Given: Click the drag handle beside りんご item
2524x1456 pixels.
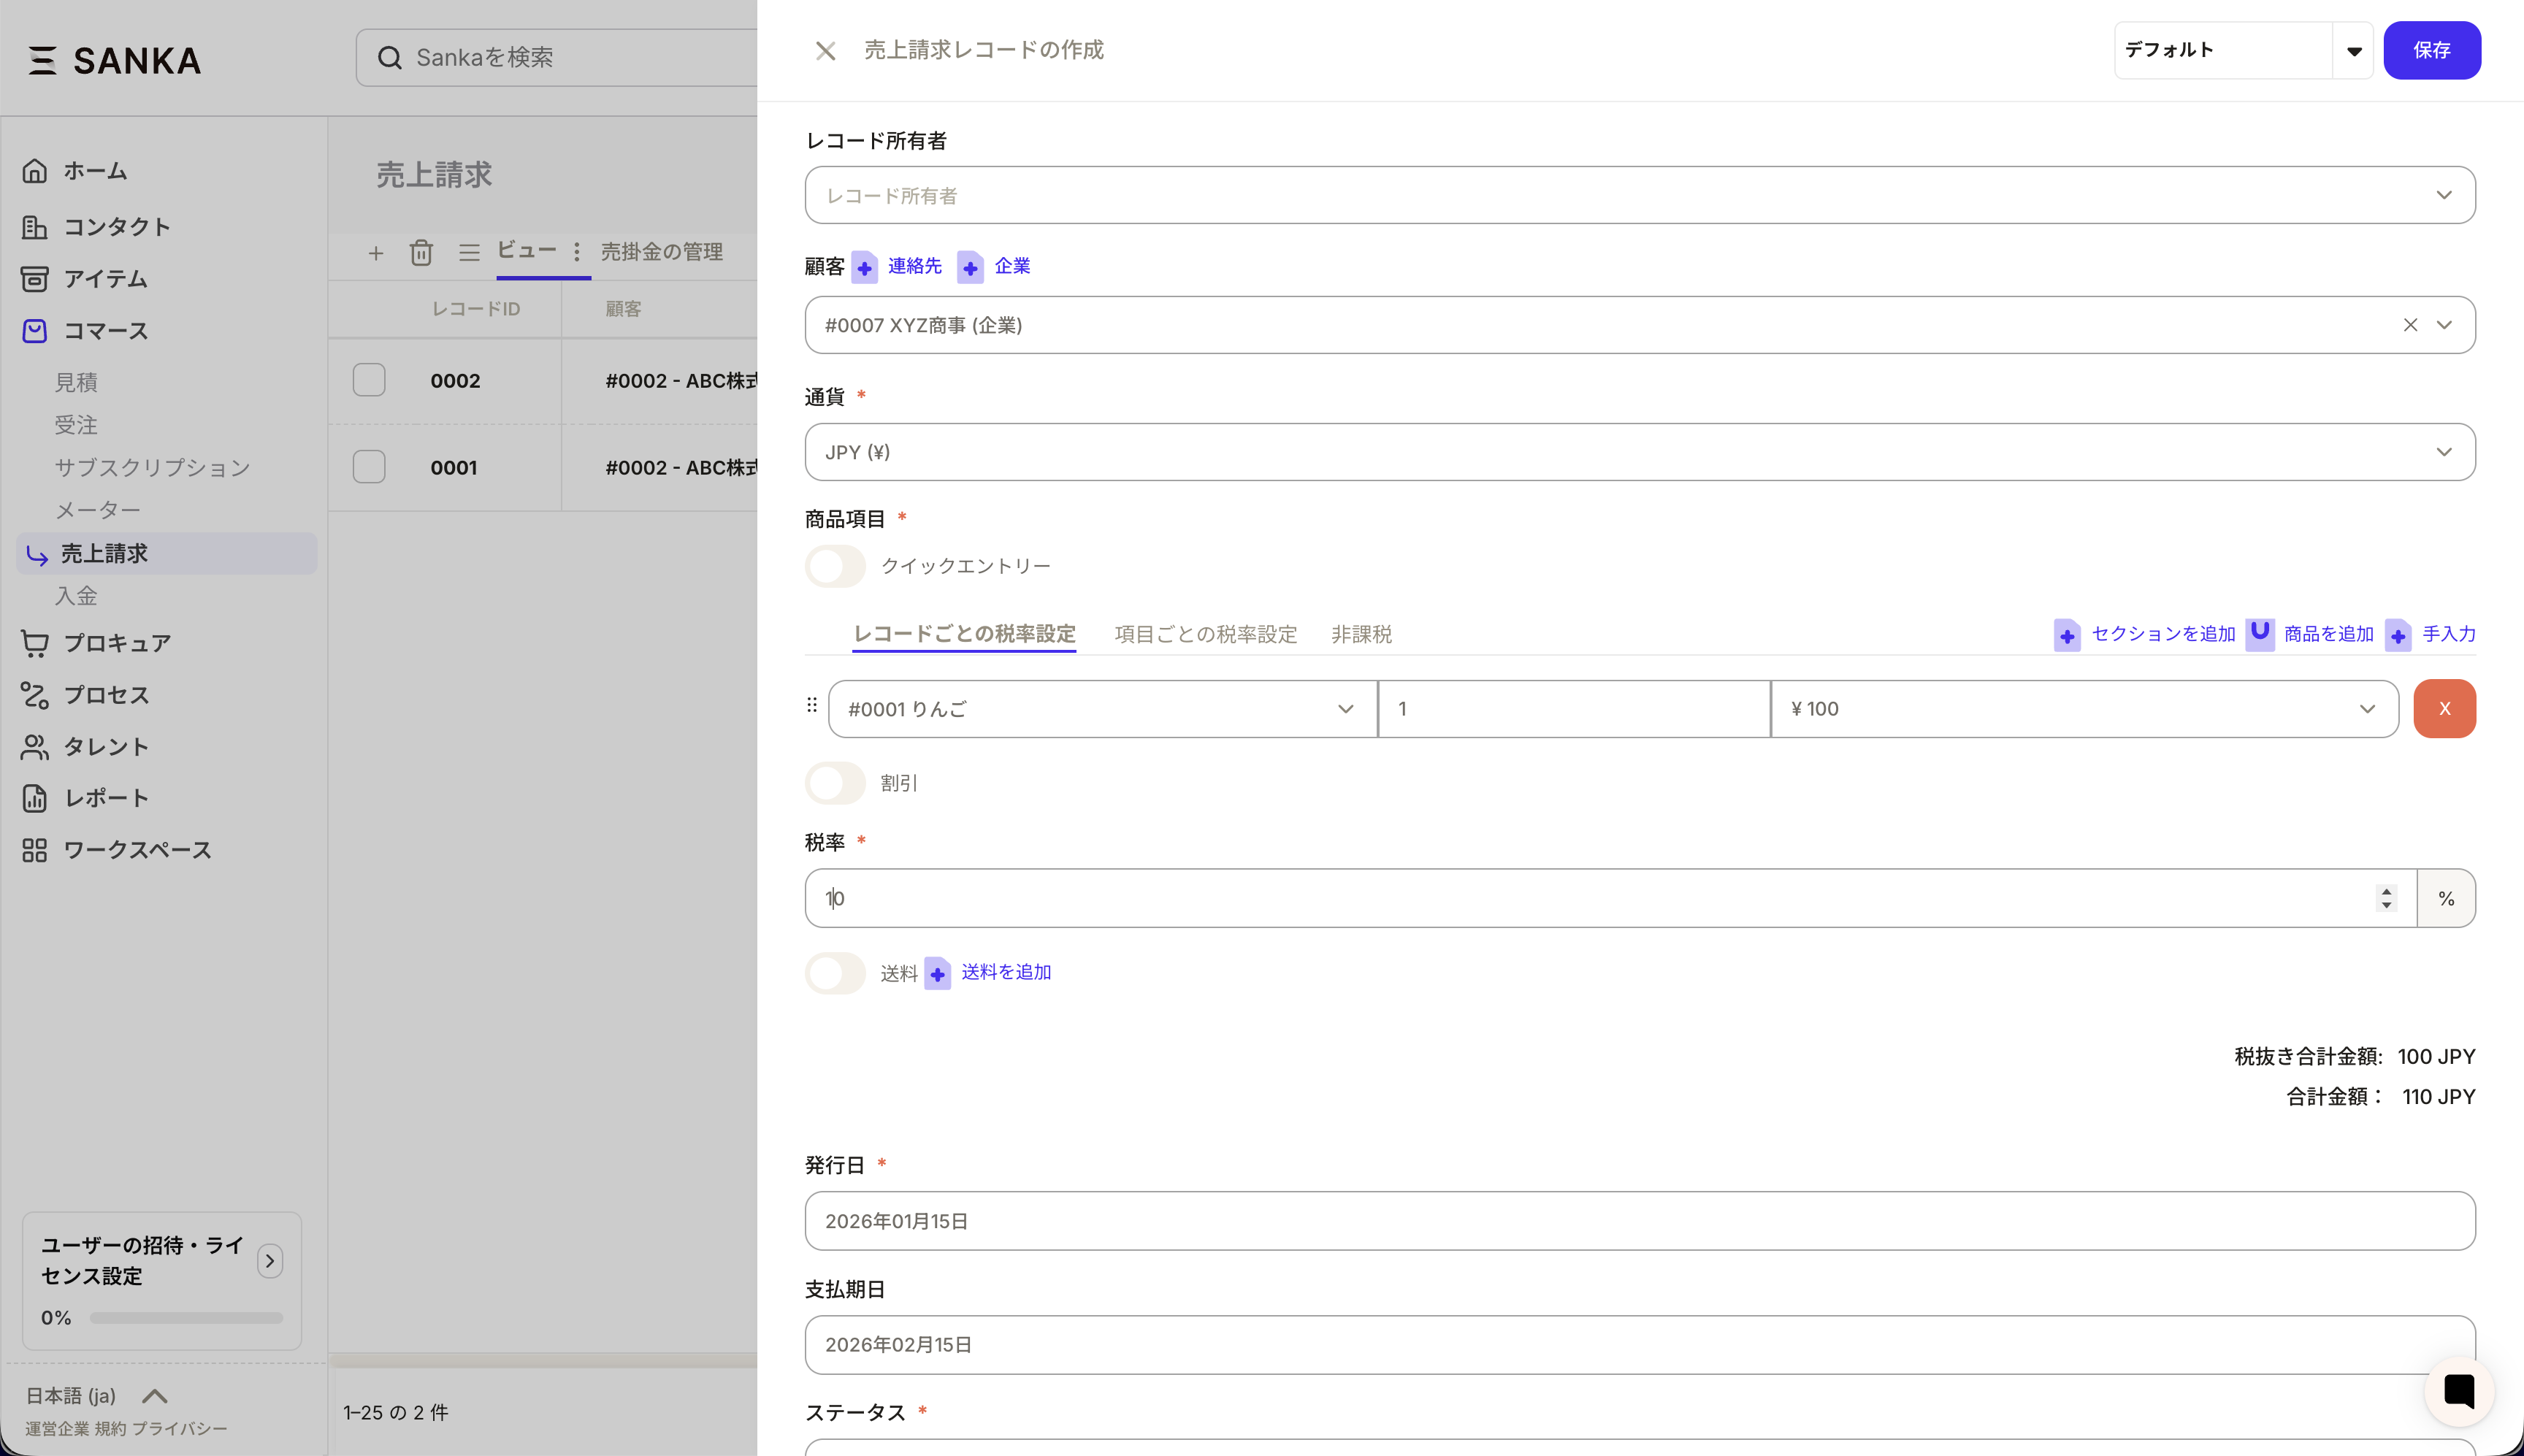Looking at the screenshot, I should point(812,706).
